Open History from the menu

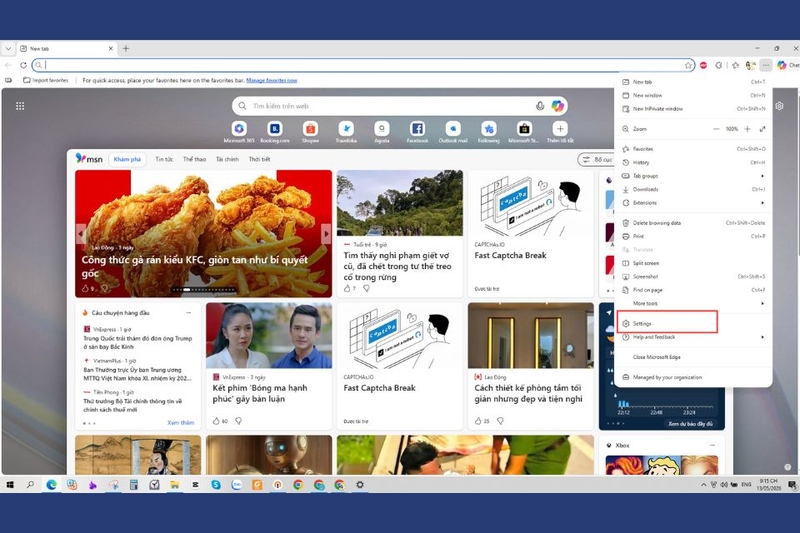(693, 163)
